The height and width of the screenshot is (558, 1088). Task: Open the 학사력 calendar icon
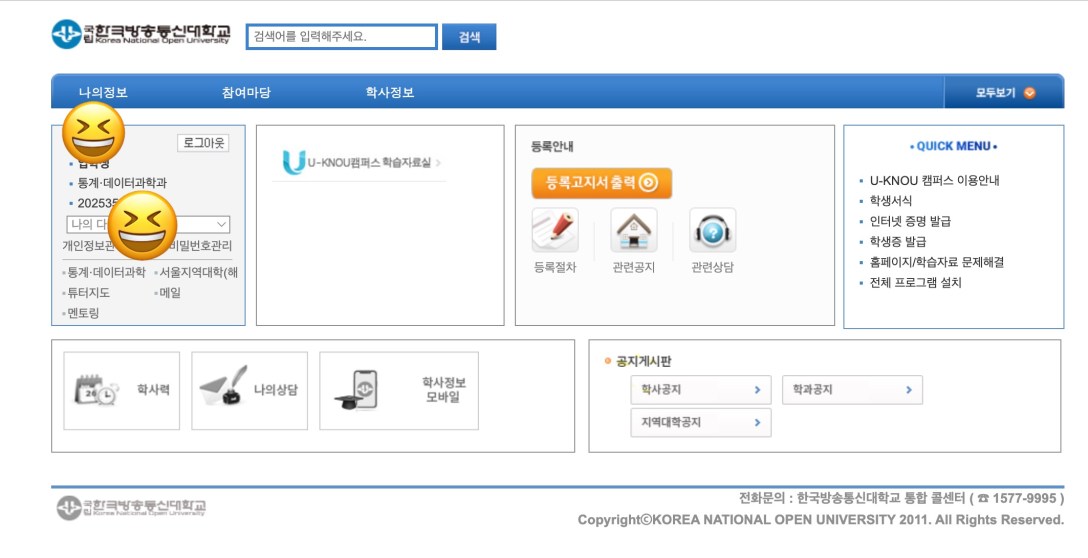[x=95, y=390]
